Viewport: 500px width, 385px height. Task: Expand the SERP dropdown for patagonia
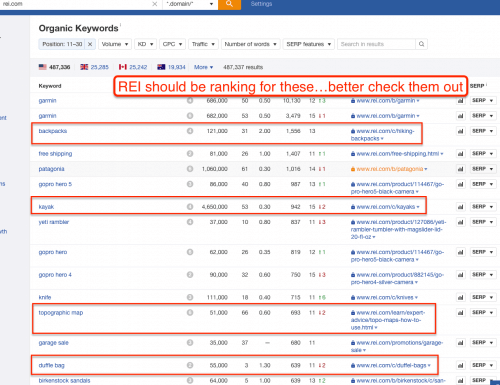pyautogui.click(x=483, y=169)
